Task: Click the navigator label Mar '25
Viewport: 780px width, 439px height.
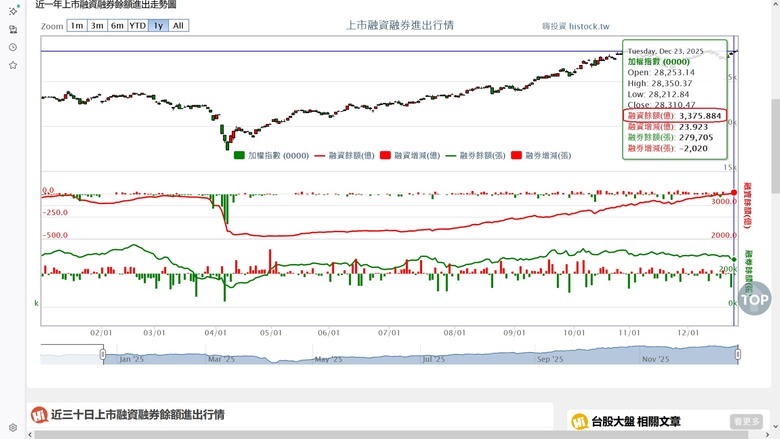Action: 221,359
